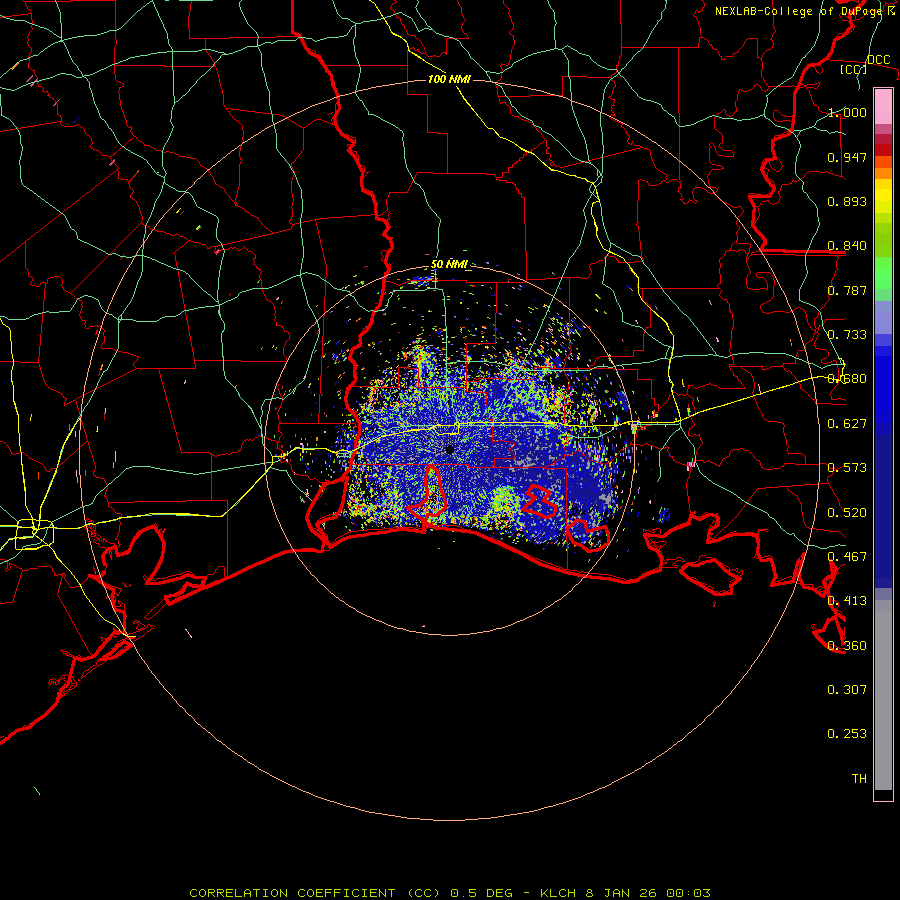Click the KLCH 8 JAN 26 00:03 timestamp
Viewport: 900px width, 900px height.
[625, 893]
